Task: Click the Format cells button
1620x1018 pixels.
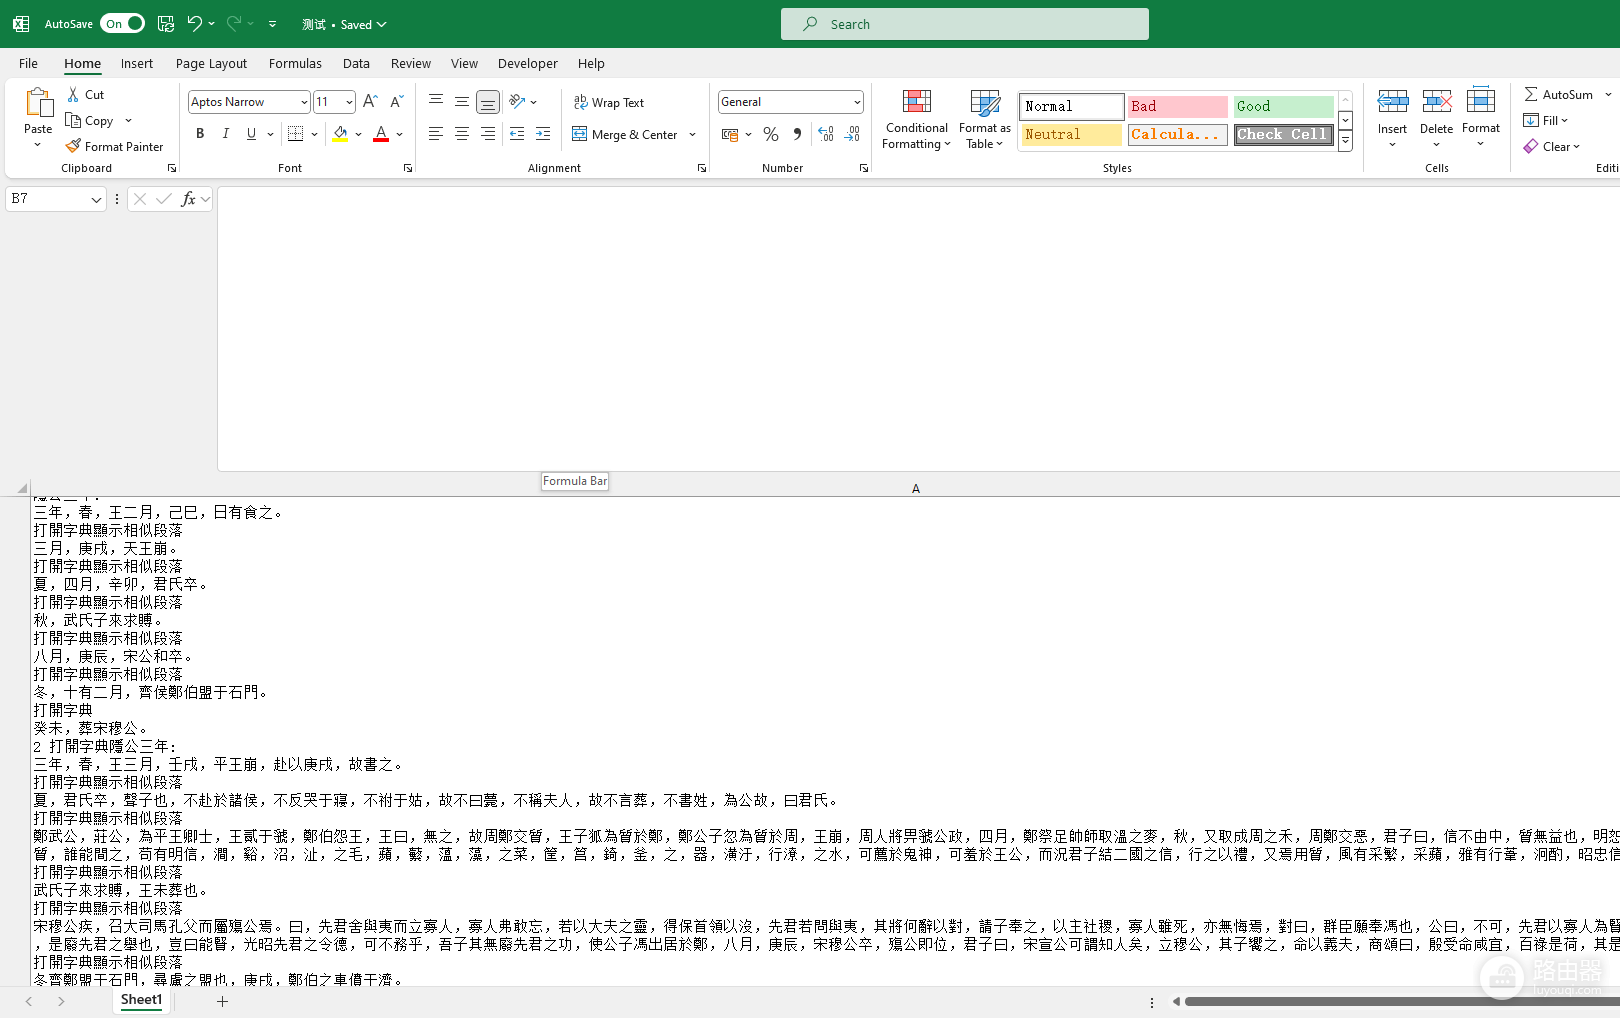Action: pos(1481,117)
